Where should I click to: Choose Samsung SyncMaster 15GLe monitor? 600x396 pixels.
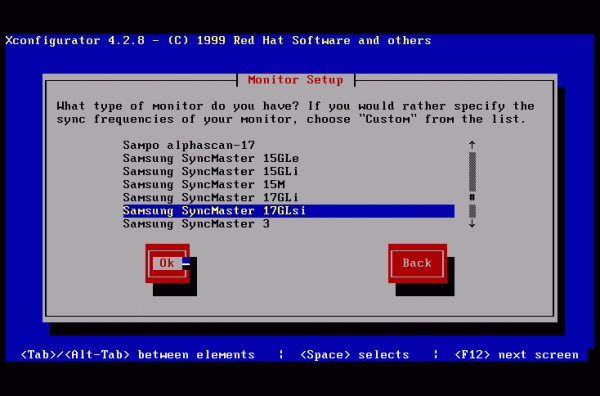click(289, 158)
